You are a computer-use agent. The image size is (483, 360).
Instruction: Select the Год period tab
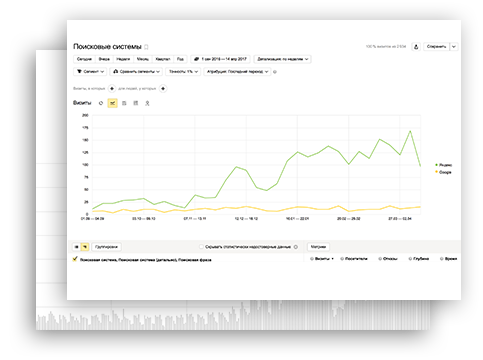point(180,59)
